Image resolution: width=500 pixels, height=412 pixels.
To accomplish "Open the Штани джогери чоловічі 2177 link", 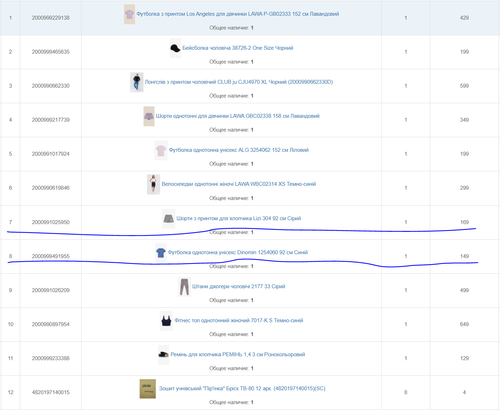I will [x=239, y=286].
